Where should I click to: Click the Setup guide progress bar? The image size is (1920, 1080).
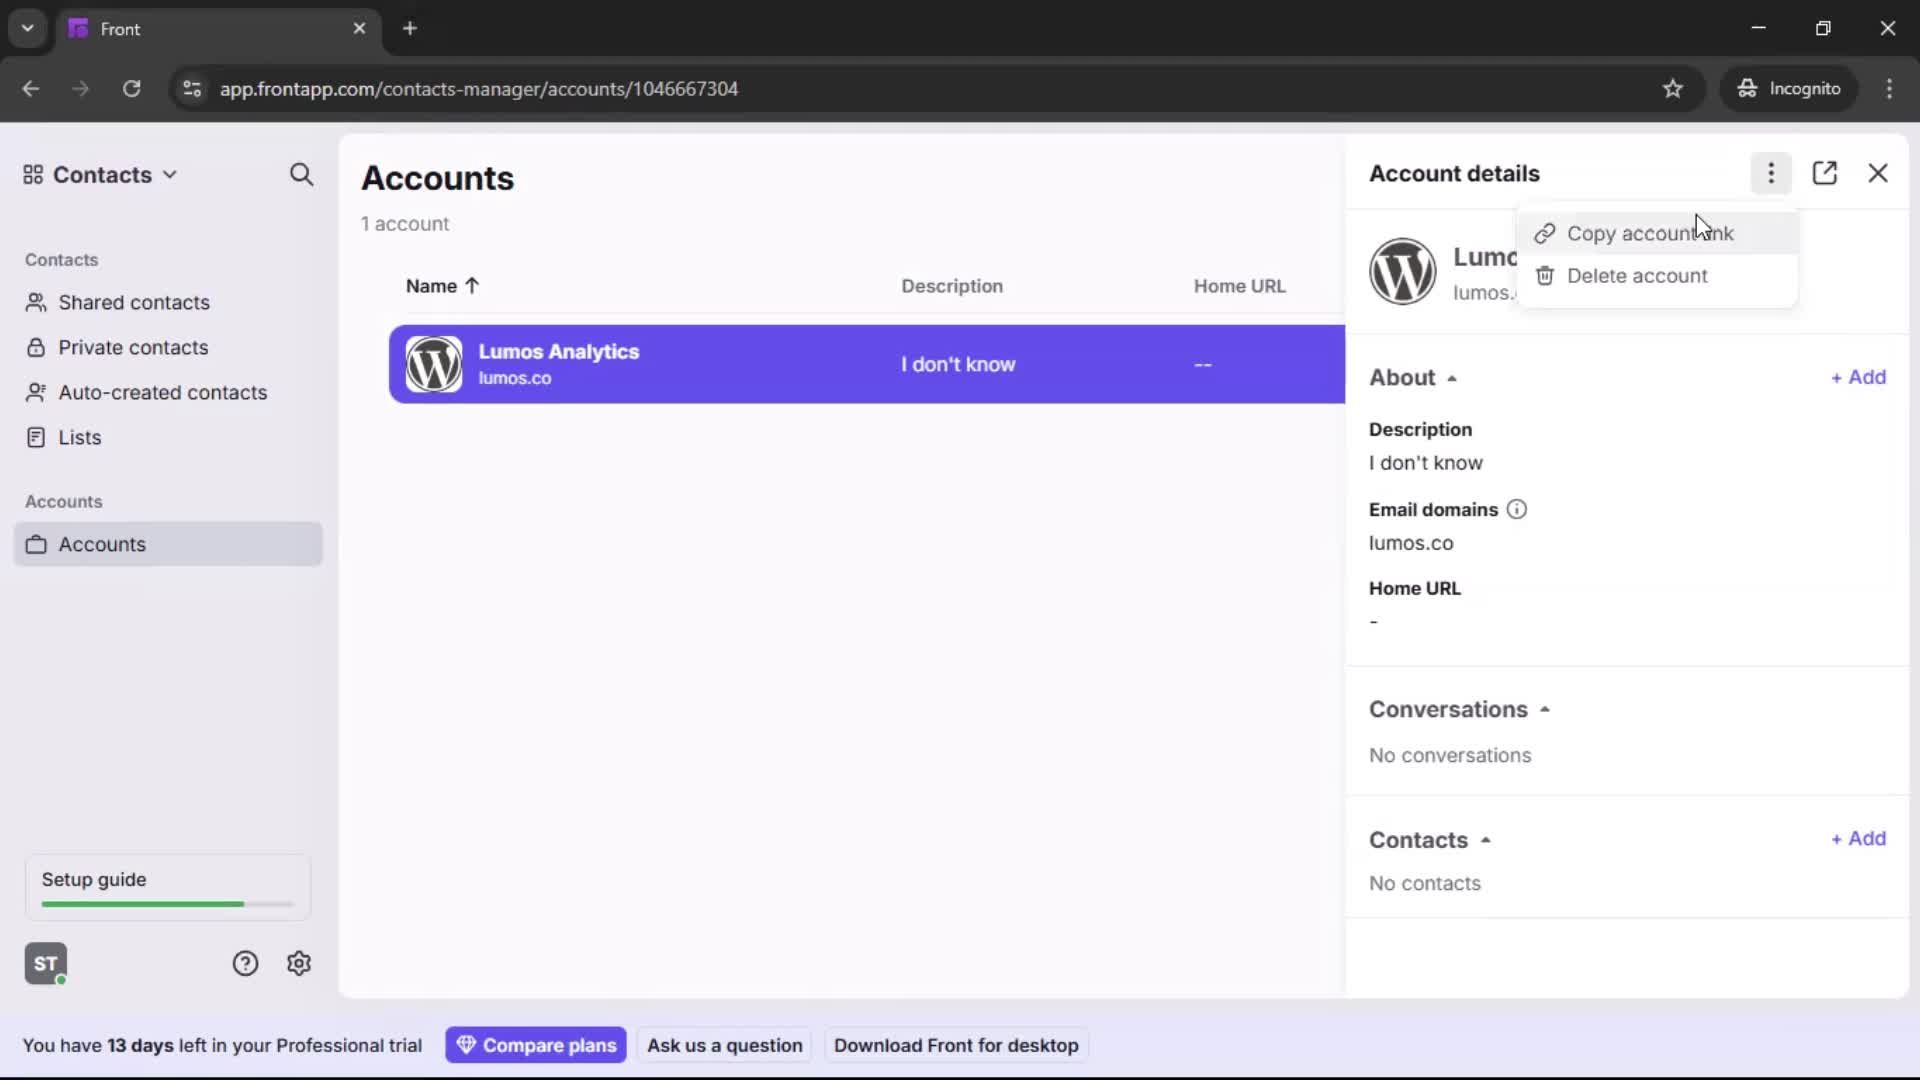(x=165, y=903)
